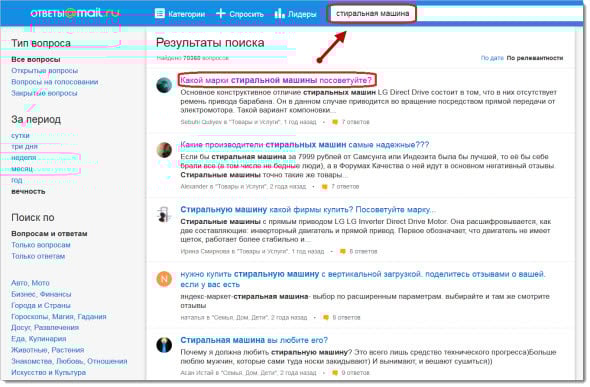Click answers bubble icon for Sebuhi Quliyev's question
Screen dimensions: 590x387
coord(335,122)
